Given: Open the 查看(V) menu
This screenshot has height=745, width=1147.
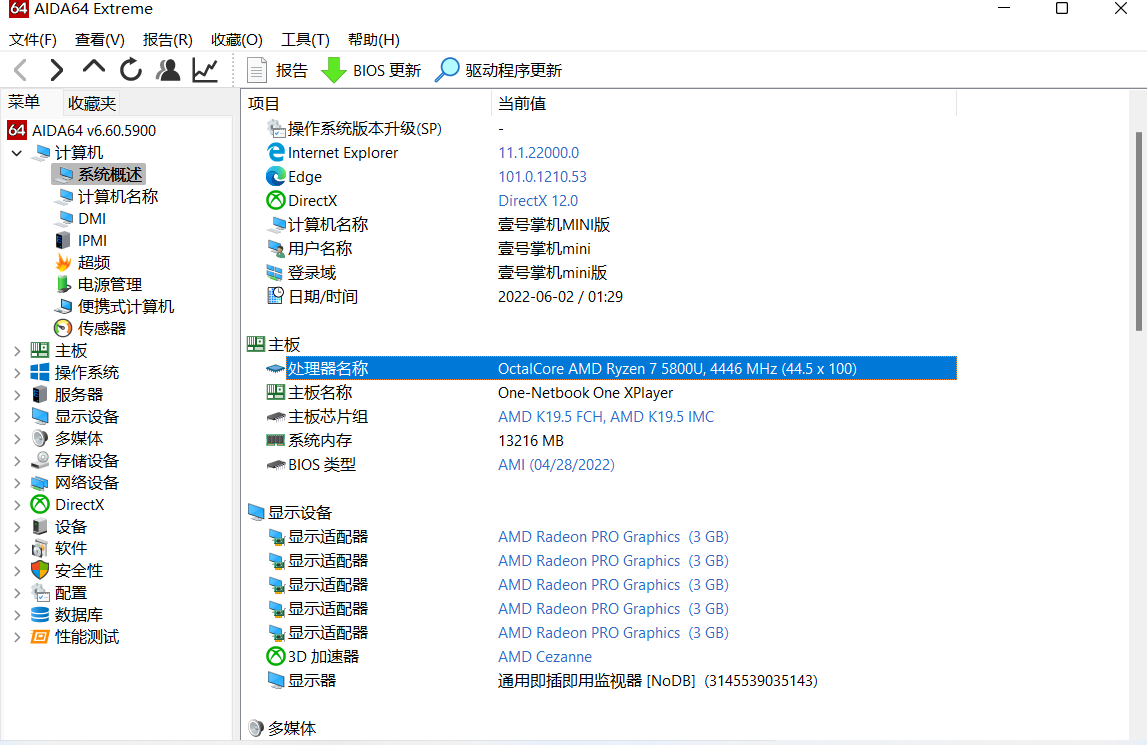Looking at the screenshot, I should click(99, 40).
